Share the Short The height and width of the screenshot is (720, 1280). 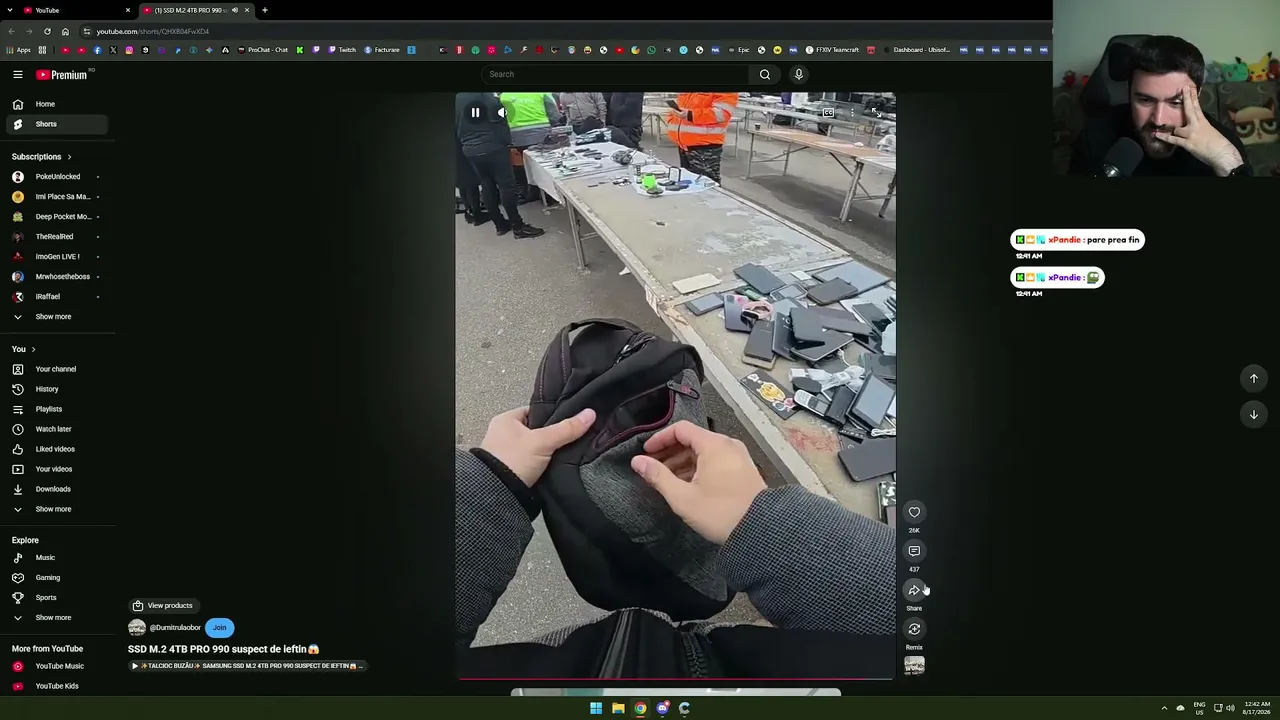[x=914, y=590]
